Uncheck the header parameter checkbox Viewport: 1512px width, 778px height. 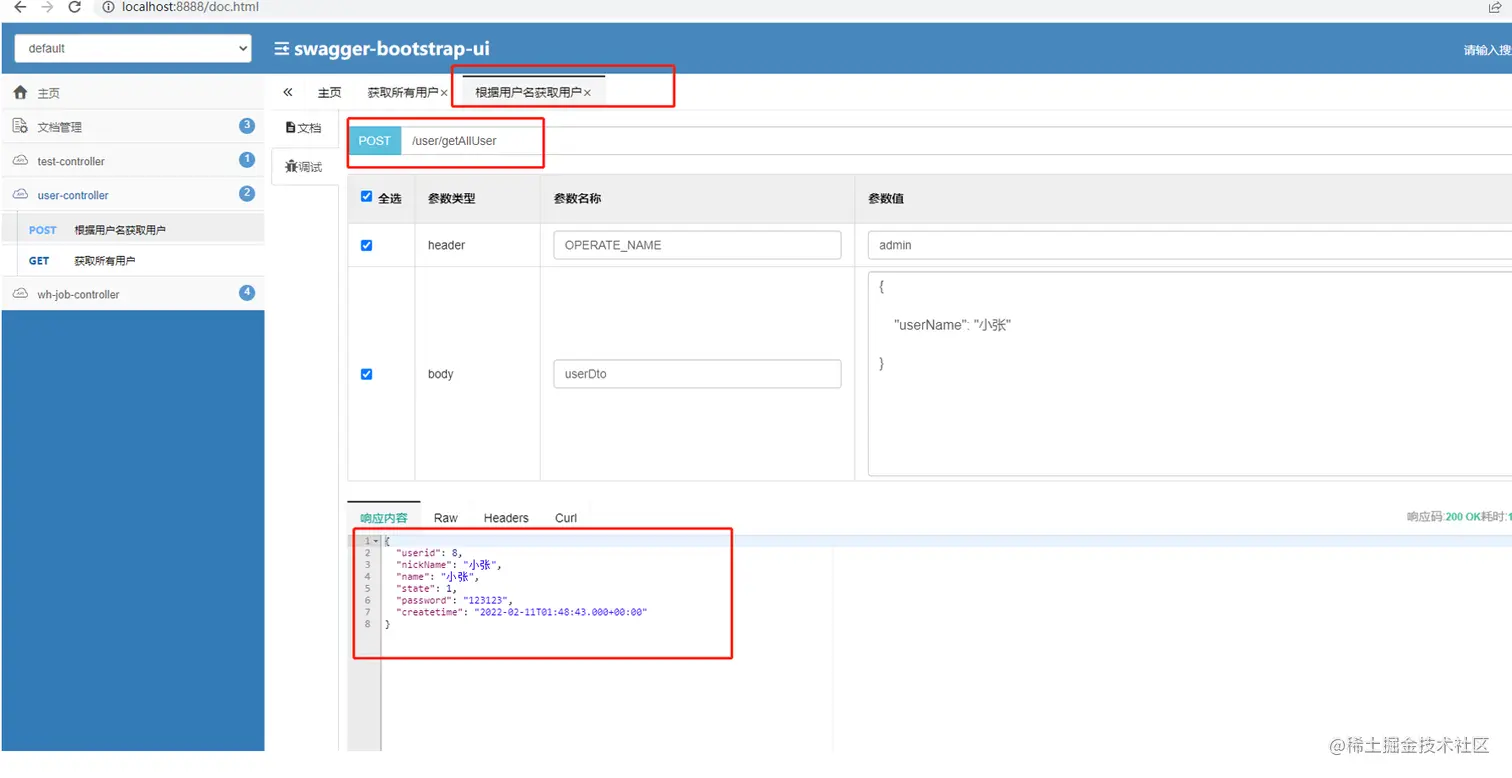coord(366,245)
